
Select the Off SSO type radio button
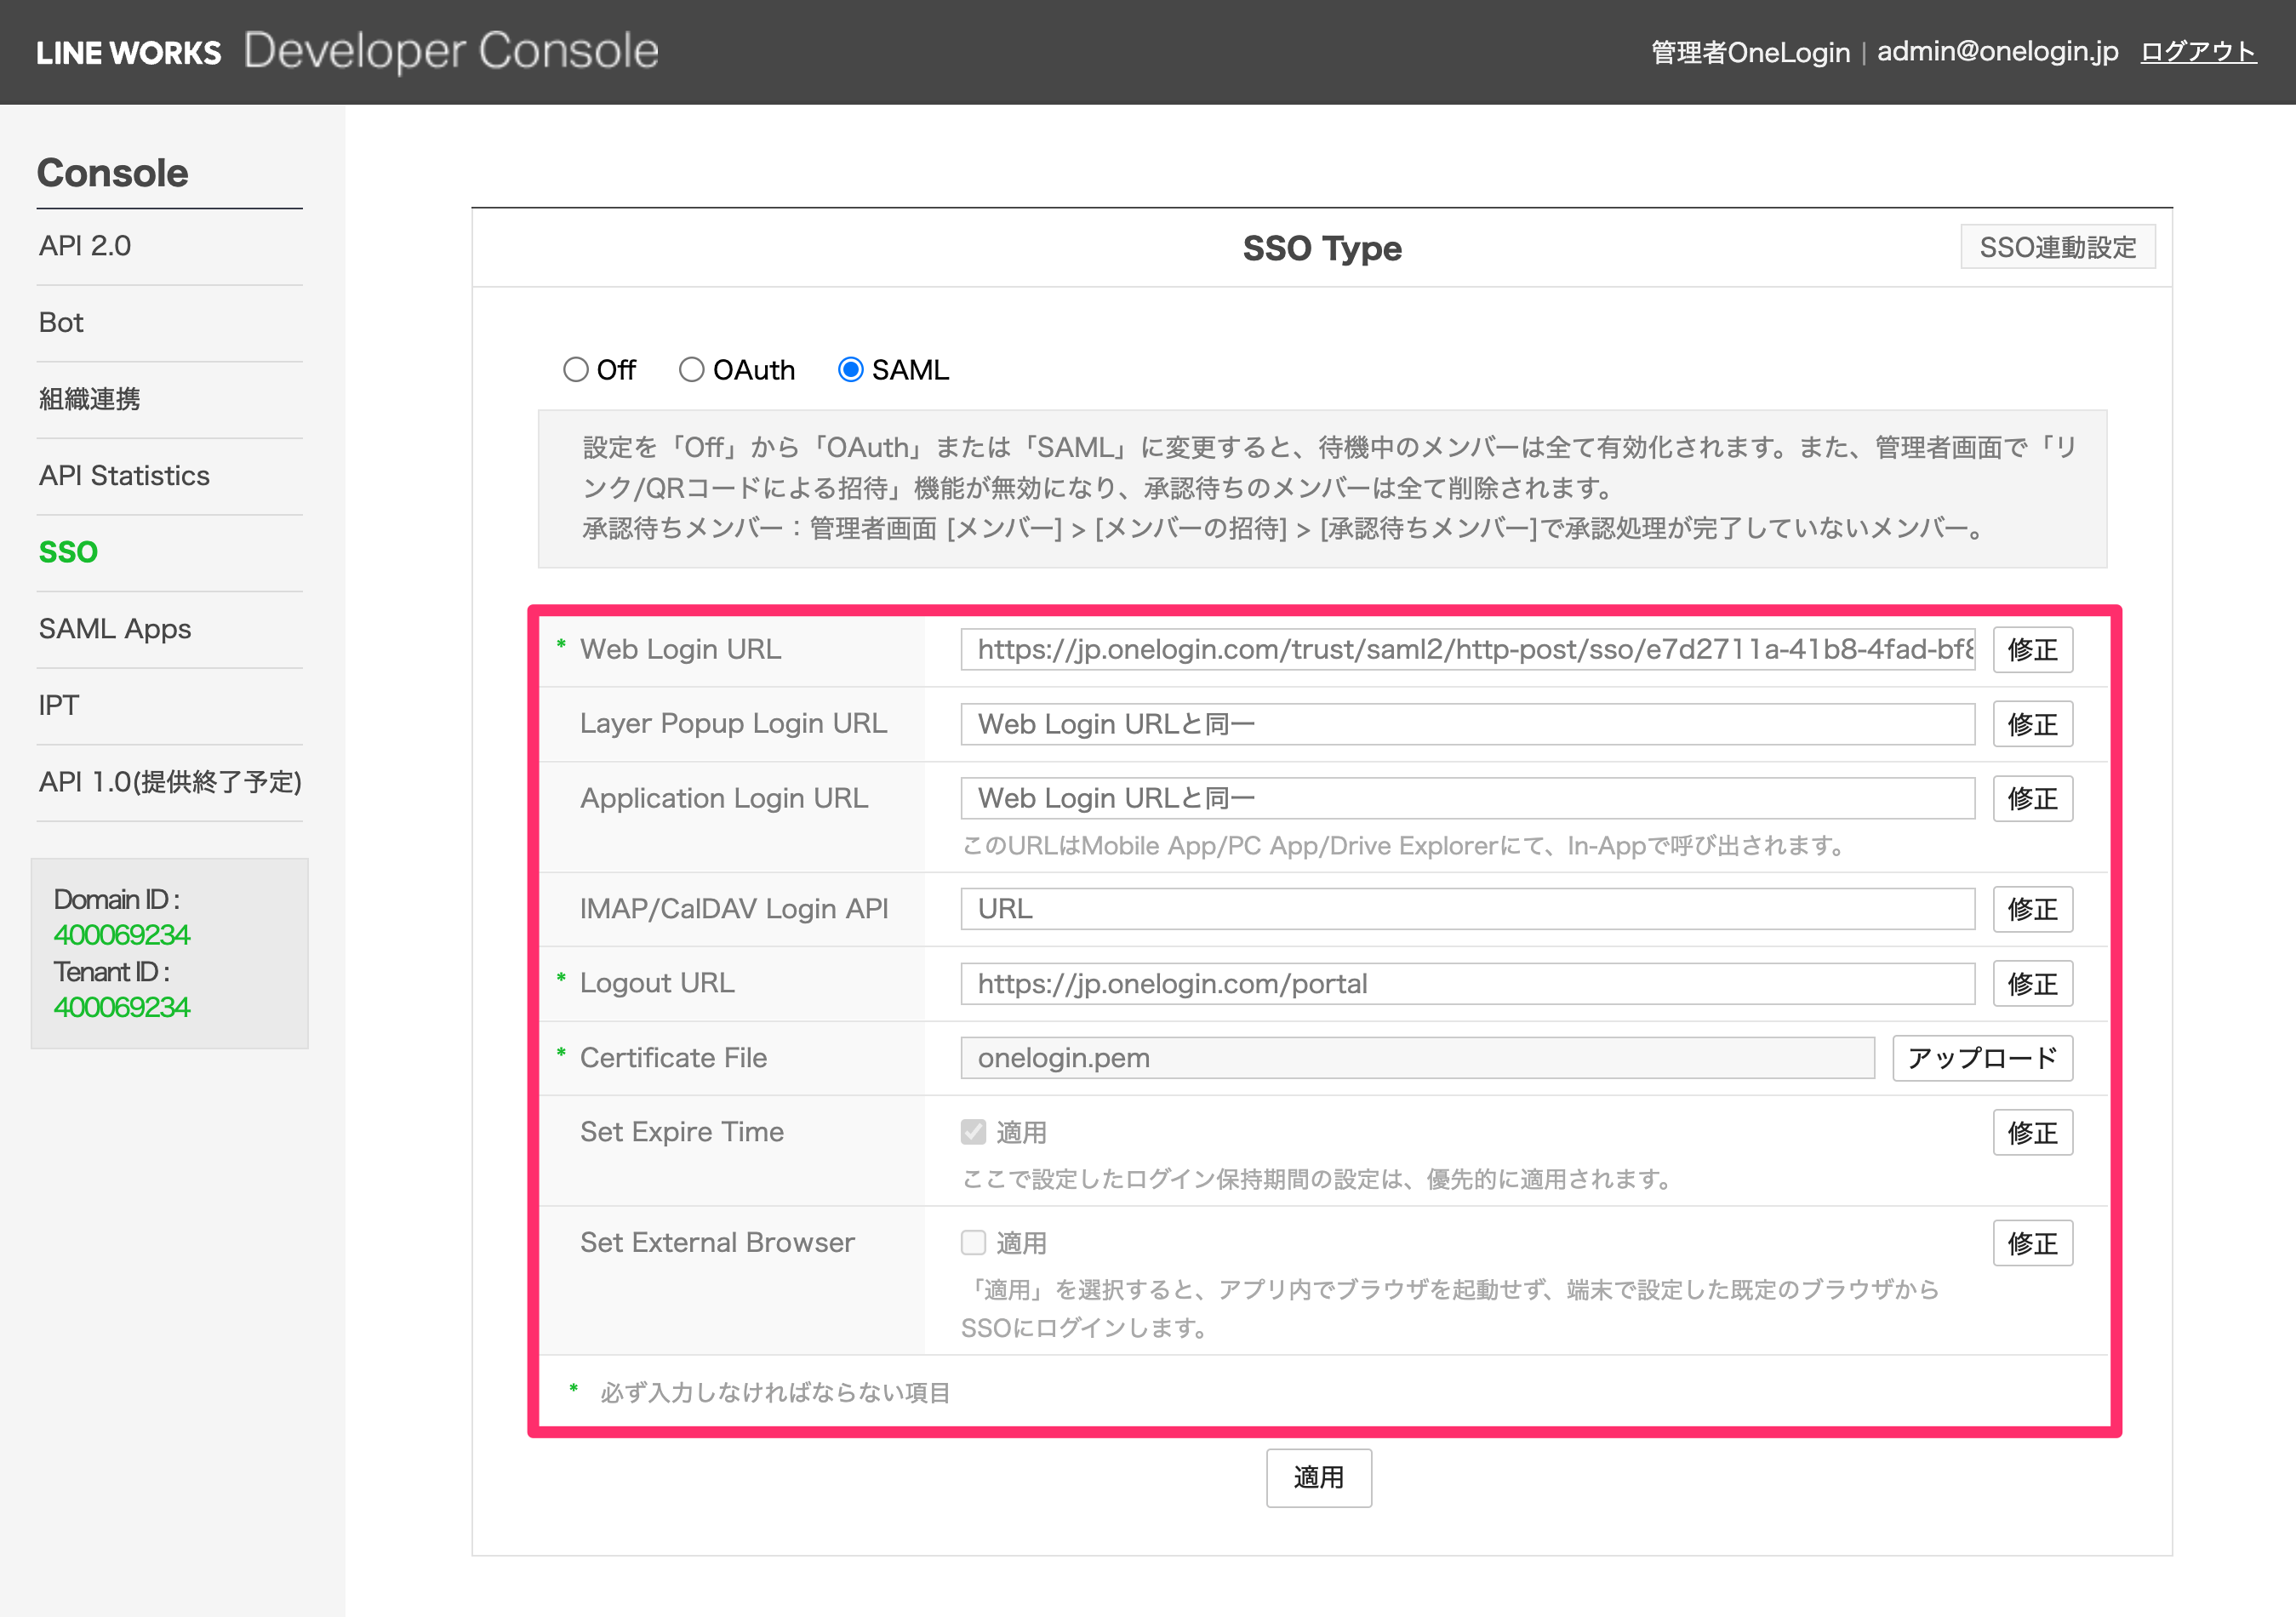(575, 370)
